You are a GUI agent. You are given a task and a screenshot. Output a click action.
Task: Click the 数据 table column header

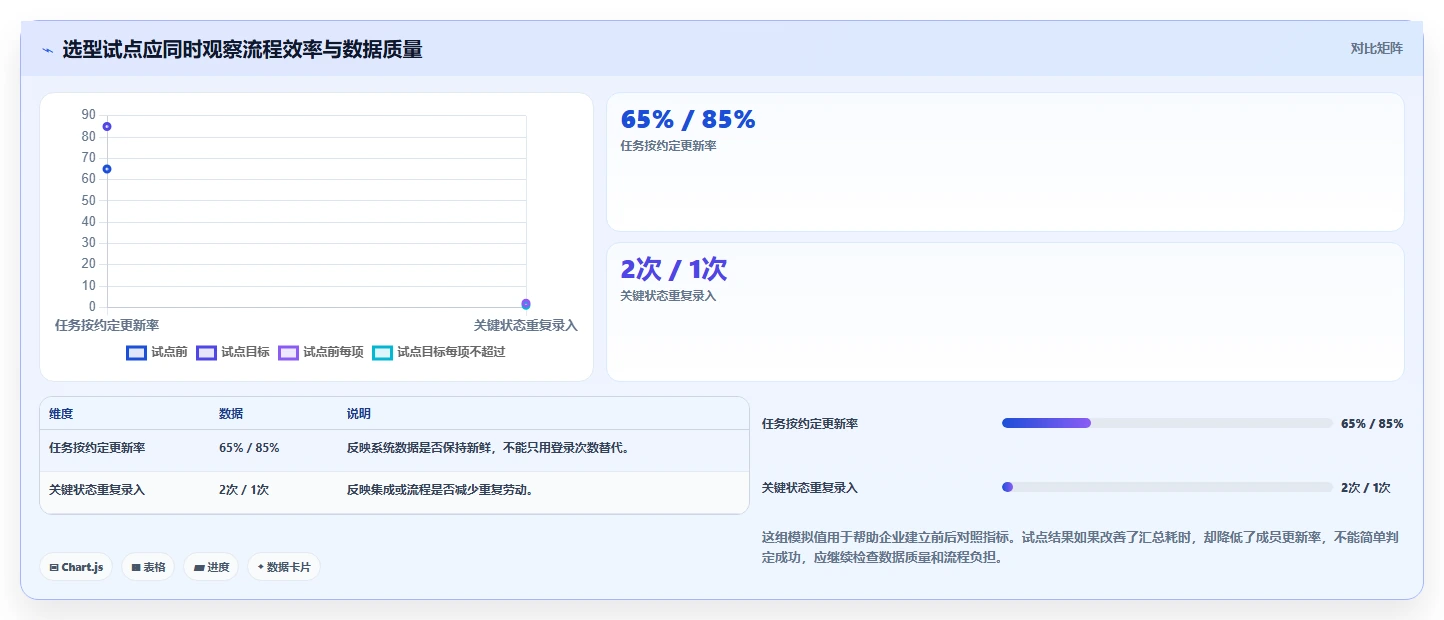click(x=231, y=414)
